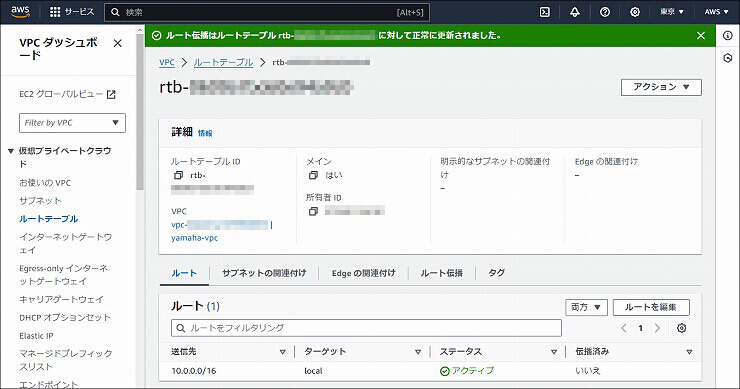The width and height of the screenshot is (740, 389).
Task: Open the AWS account dropdown
Action: coord(716,12)
